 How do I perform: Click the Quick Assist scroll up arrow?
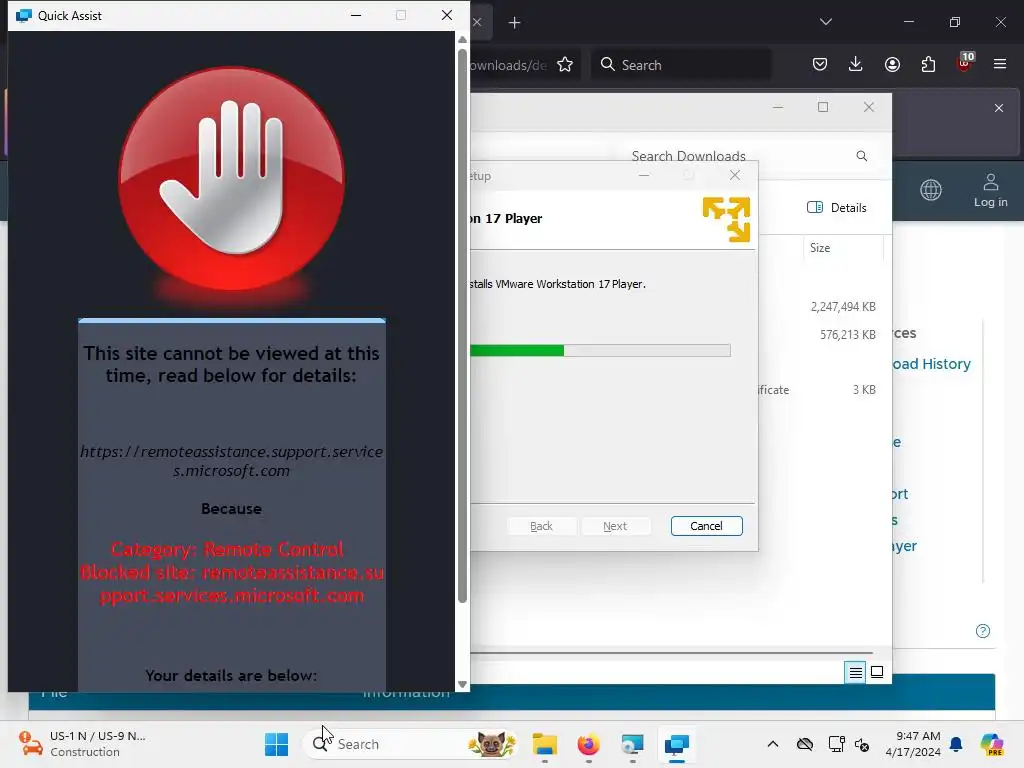[x=462, y=40]
